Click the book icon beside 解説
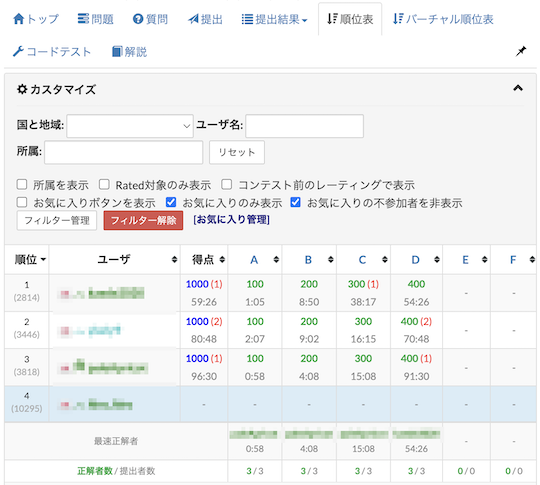 click(x=117, y=52)
